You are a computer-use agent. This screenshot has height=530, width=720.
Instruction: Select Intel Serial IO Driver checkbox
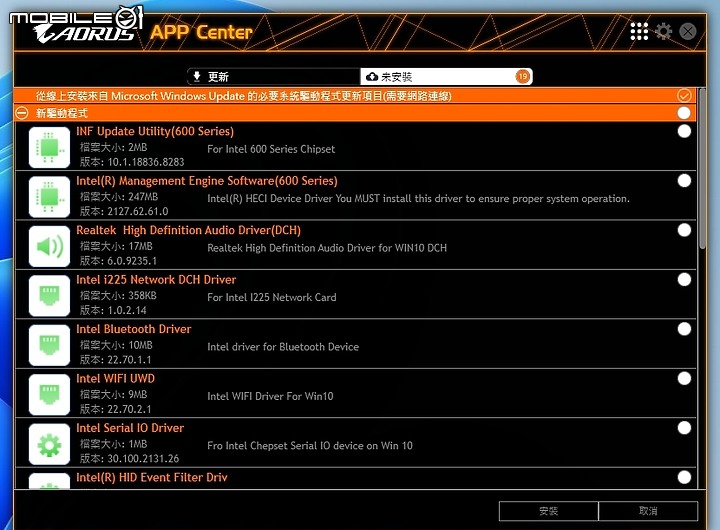point(684,428)
